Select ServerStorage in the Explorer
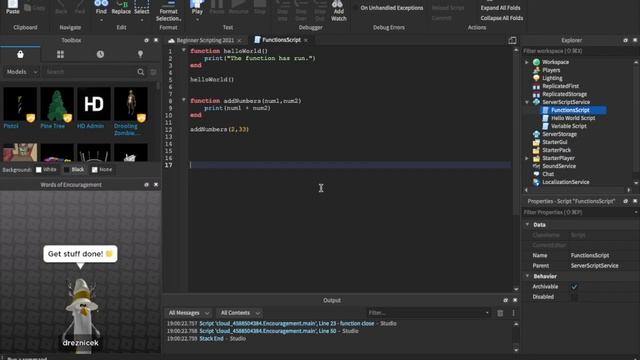This screenshot has width=640, height=360. click(559, 134)
